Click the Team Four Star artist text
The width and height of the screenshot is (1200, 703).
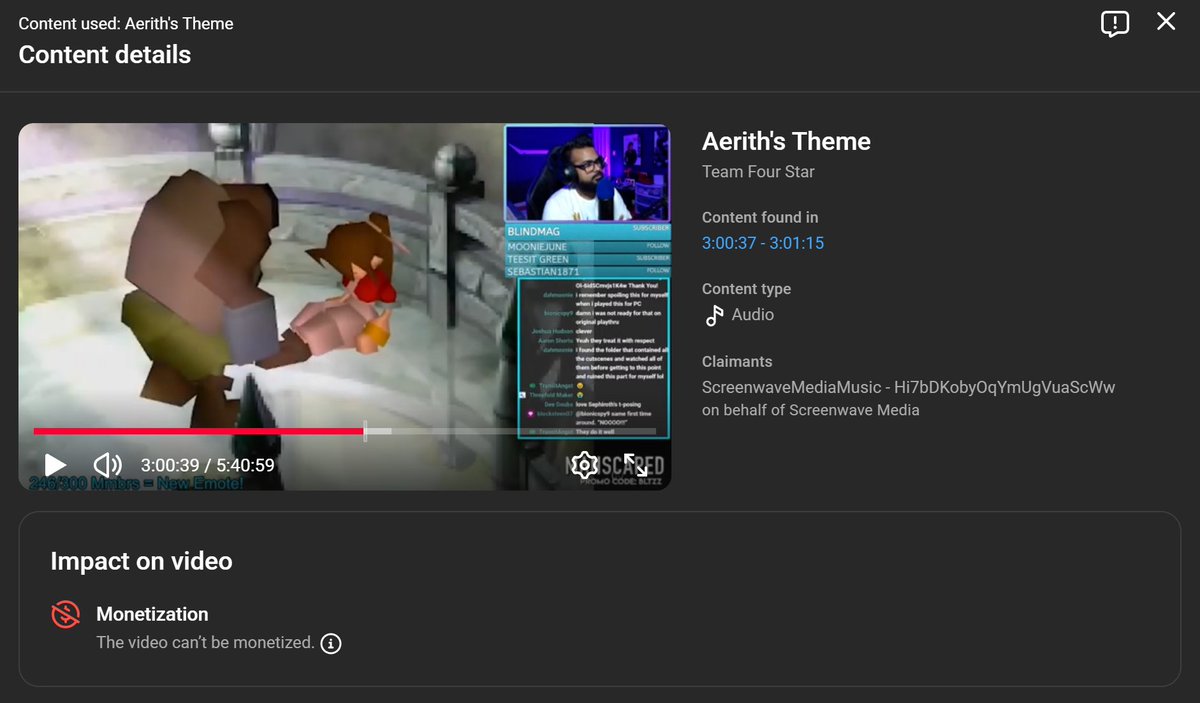click(x=758, y=172)
